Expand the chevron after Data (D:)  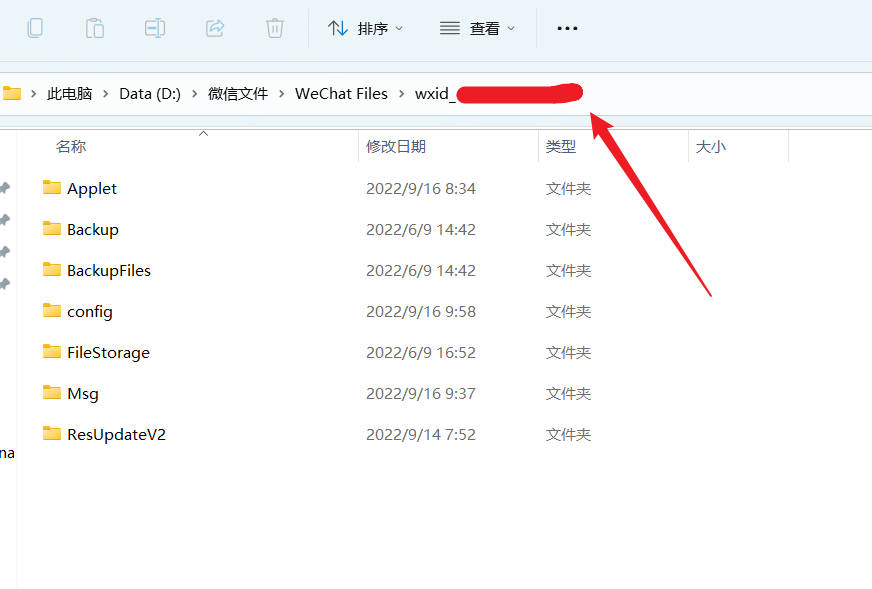click(194, 94)
